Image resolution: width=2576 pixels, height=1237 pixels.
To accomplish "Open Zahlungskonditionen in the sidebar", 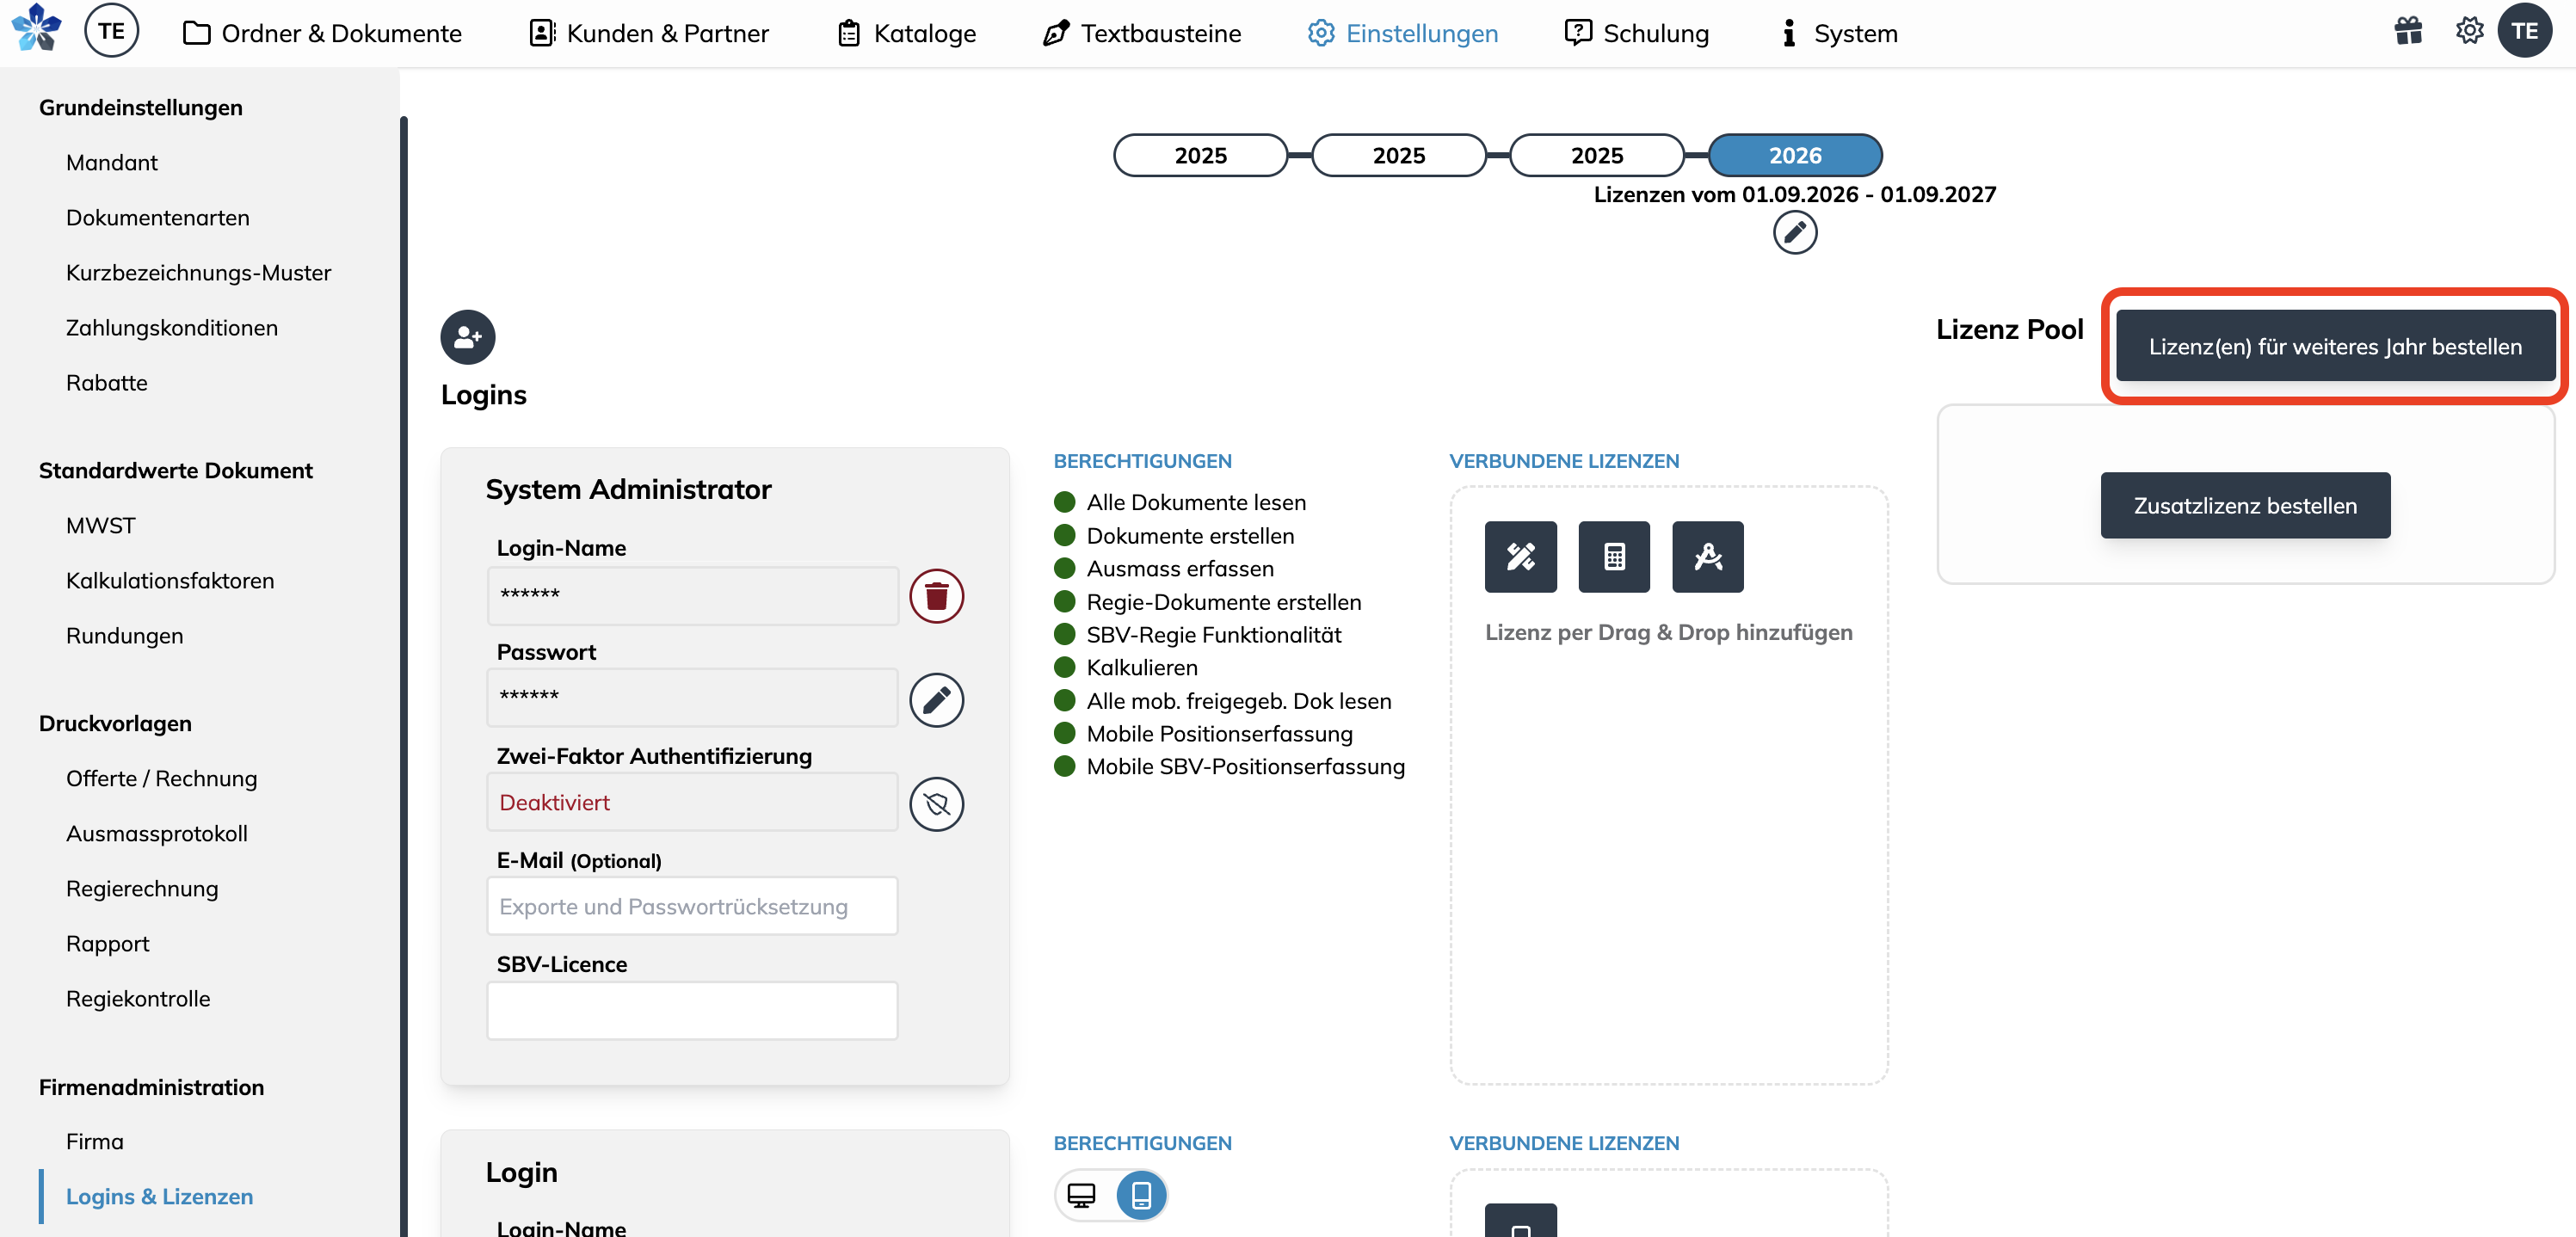I will pyautogui.click(x=172, y=328).
